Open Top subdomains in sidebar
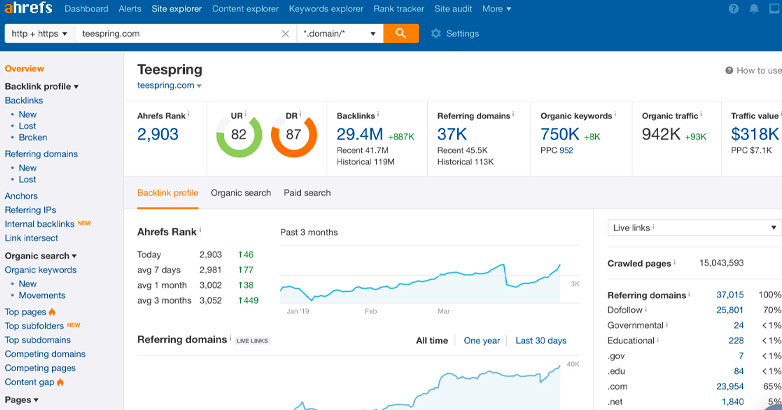Viewport: 782px width, 410px height. coord(37,340)
